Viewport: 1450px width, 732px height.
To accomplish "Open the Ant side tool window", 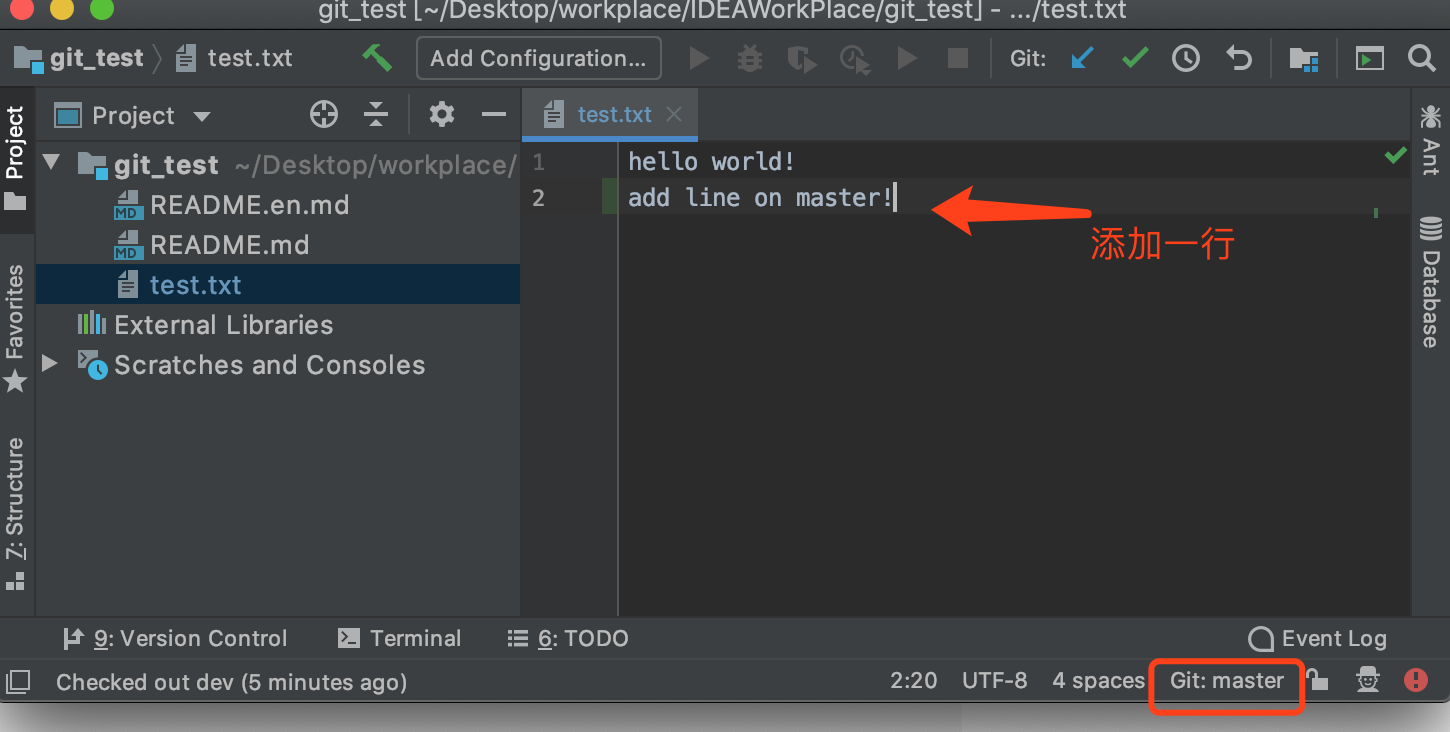I will coord(1430,140).
